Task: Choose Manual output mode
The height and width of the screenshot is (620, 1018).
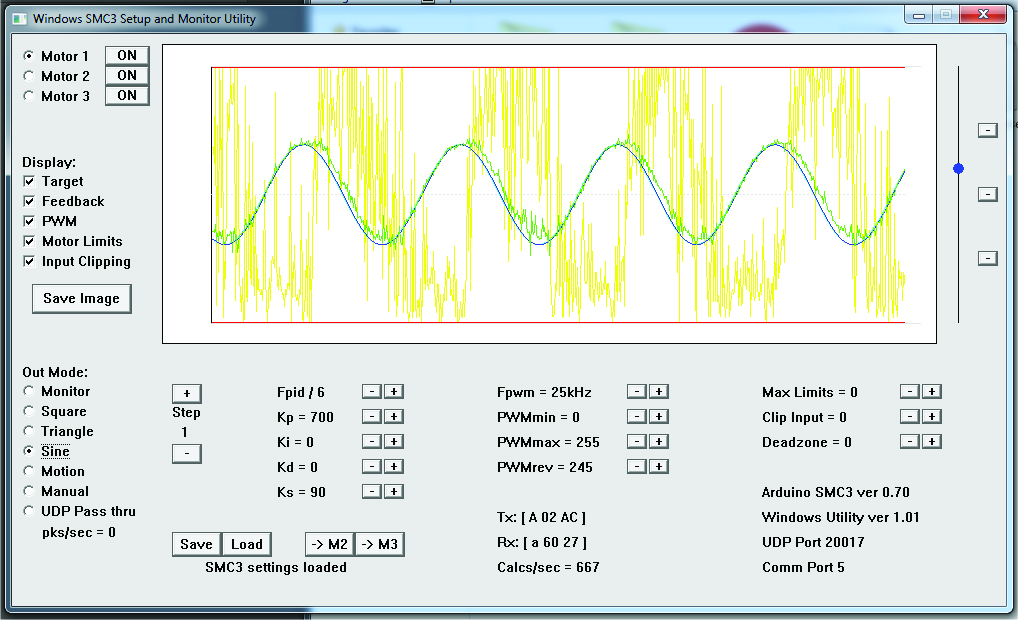Action: [29, 491]
